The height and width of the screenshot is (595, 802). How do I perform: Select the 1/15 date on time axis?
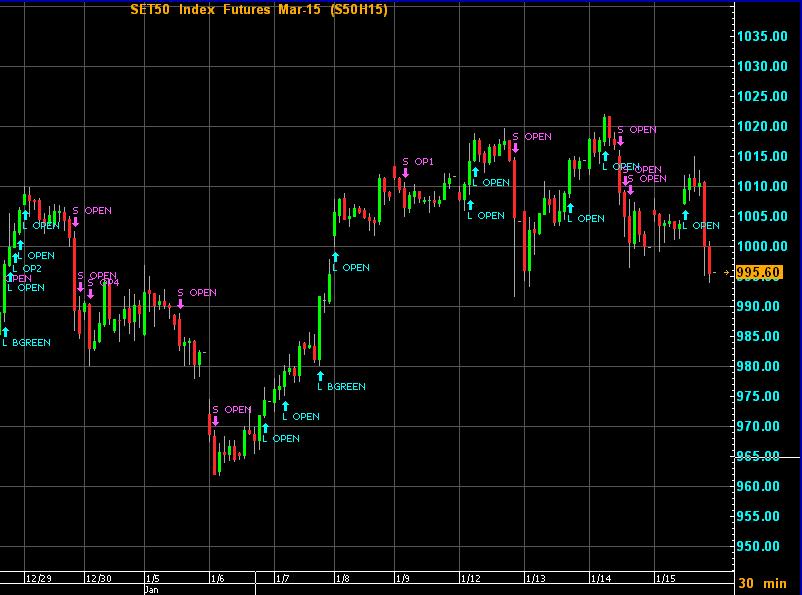pos(664,578)
